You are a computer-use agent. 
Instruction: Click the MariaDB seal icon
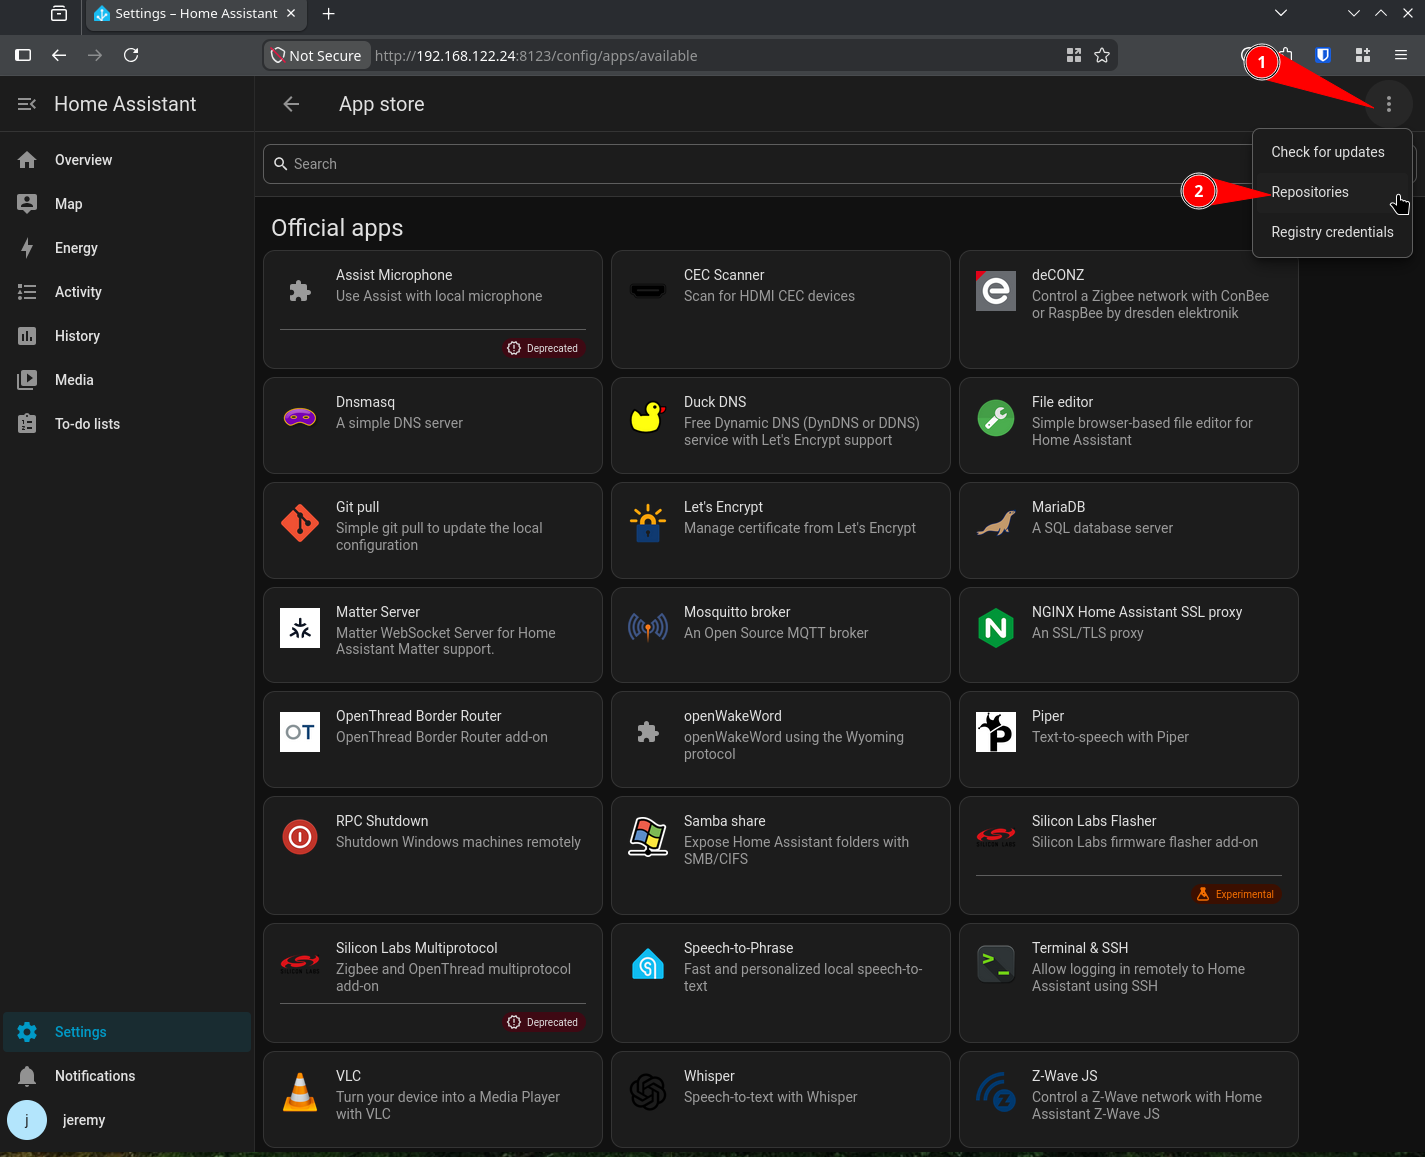[x=996, y=523]
